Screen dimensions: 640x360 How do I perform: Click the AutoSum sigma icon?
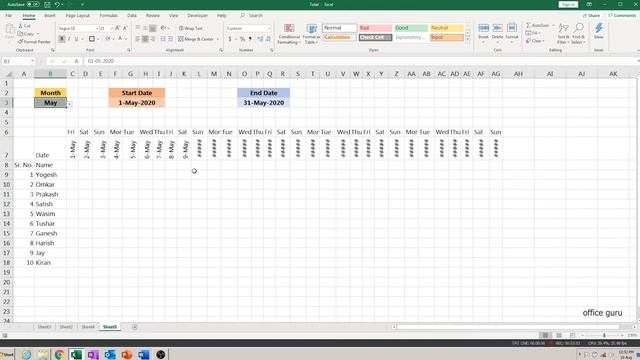[529, 26]
